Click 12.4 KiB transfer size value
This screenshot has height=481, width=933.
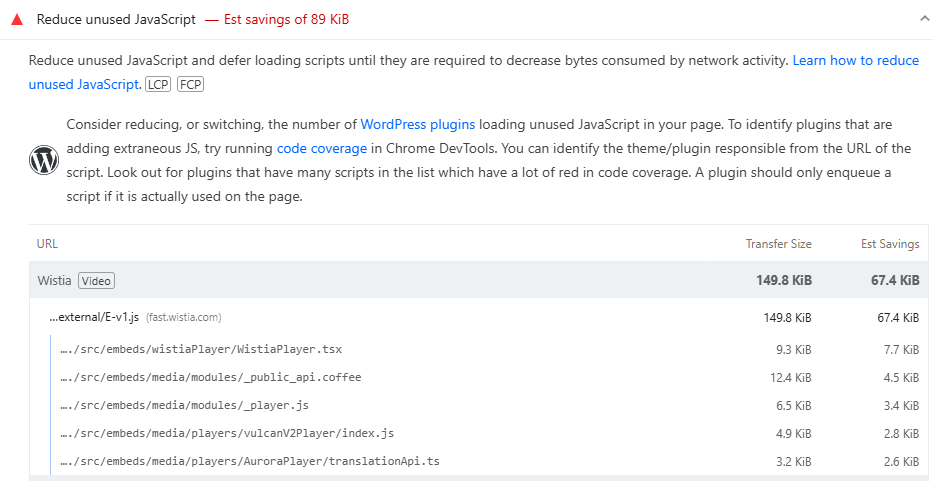click(x=791, y=377)
